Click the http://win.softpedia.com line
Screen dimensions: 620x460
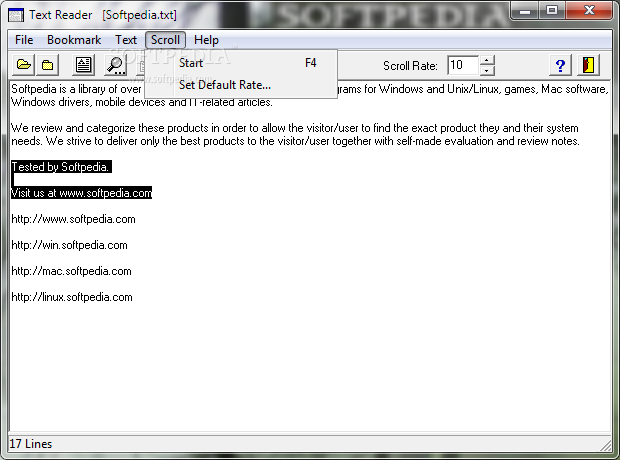point(69,245)
